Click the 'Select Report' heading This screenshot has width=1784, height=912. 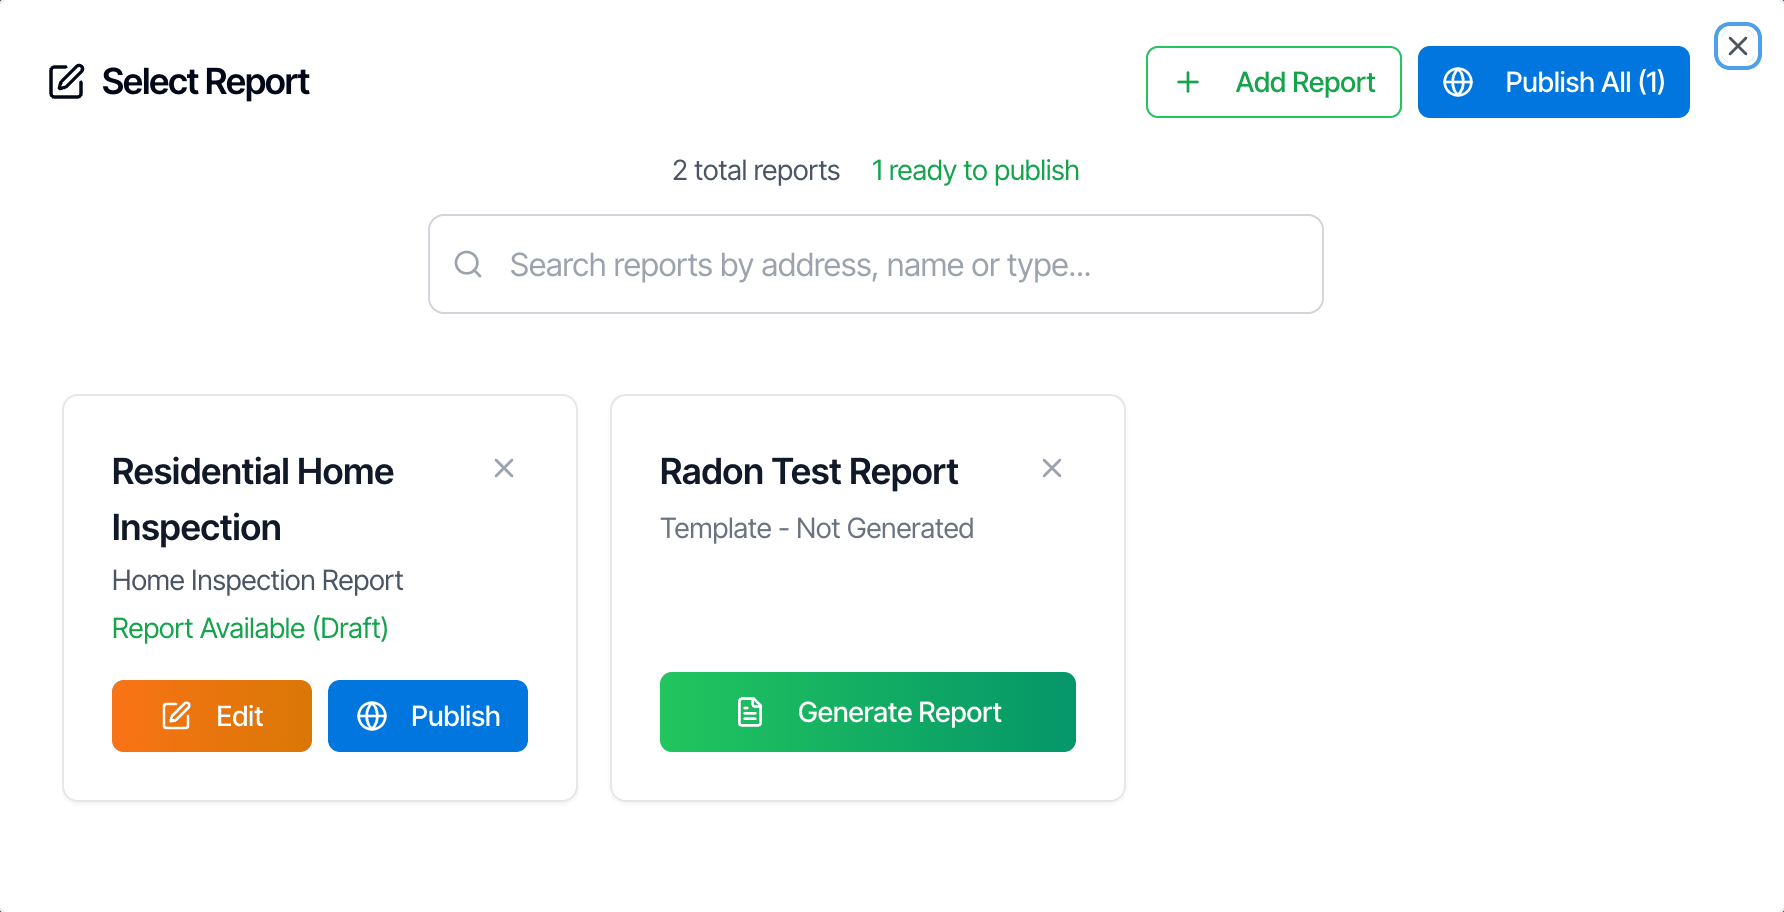(x=206, y=82)
